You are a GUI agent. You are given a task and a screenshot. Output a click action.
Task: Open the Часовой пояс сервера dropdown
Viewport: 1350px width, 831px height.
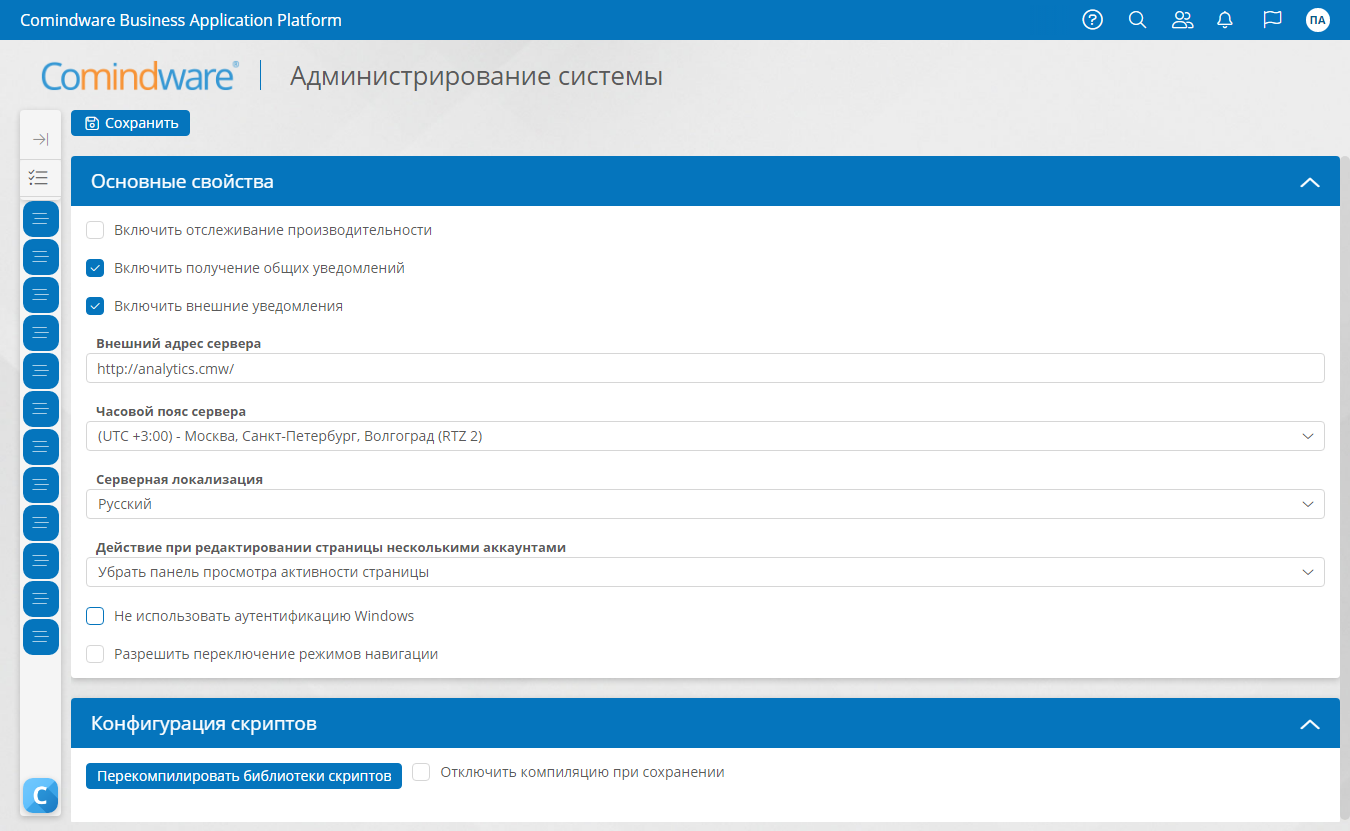point(705,436)
